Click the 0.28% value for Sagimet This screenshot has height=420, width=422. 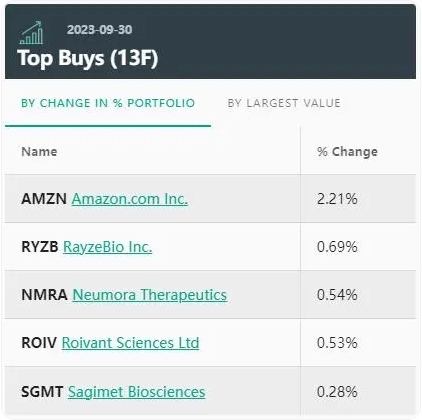coord(337,392)
